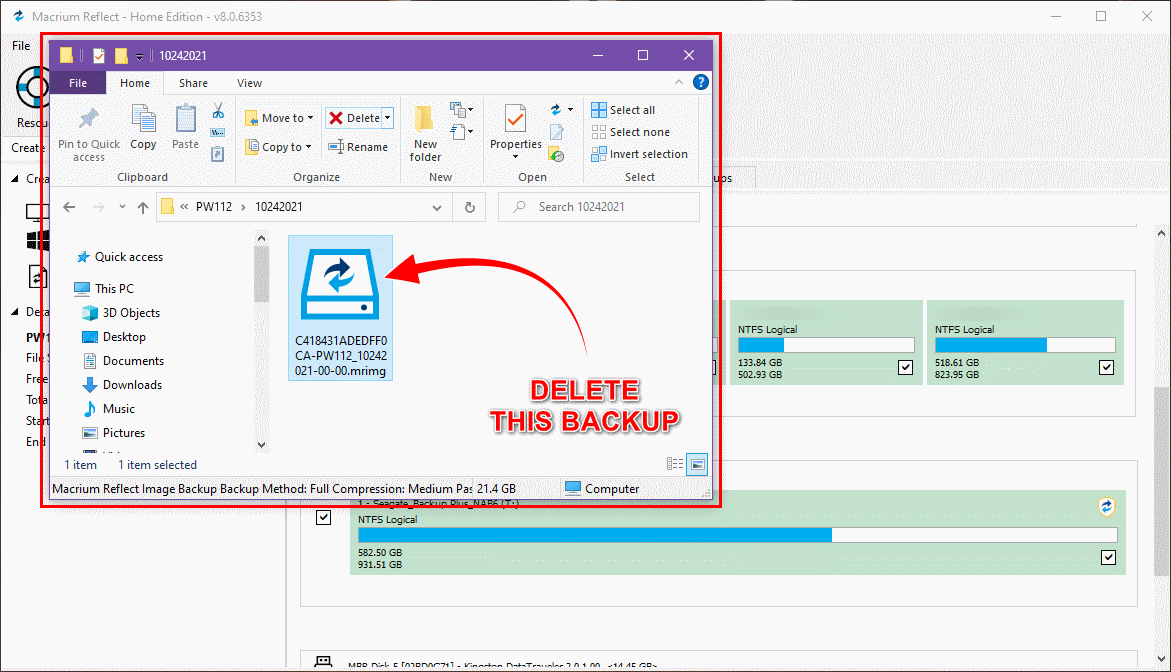Open the Easy access dropdown

click(x=462, y=132)
